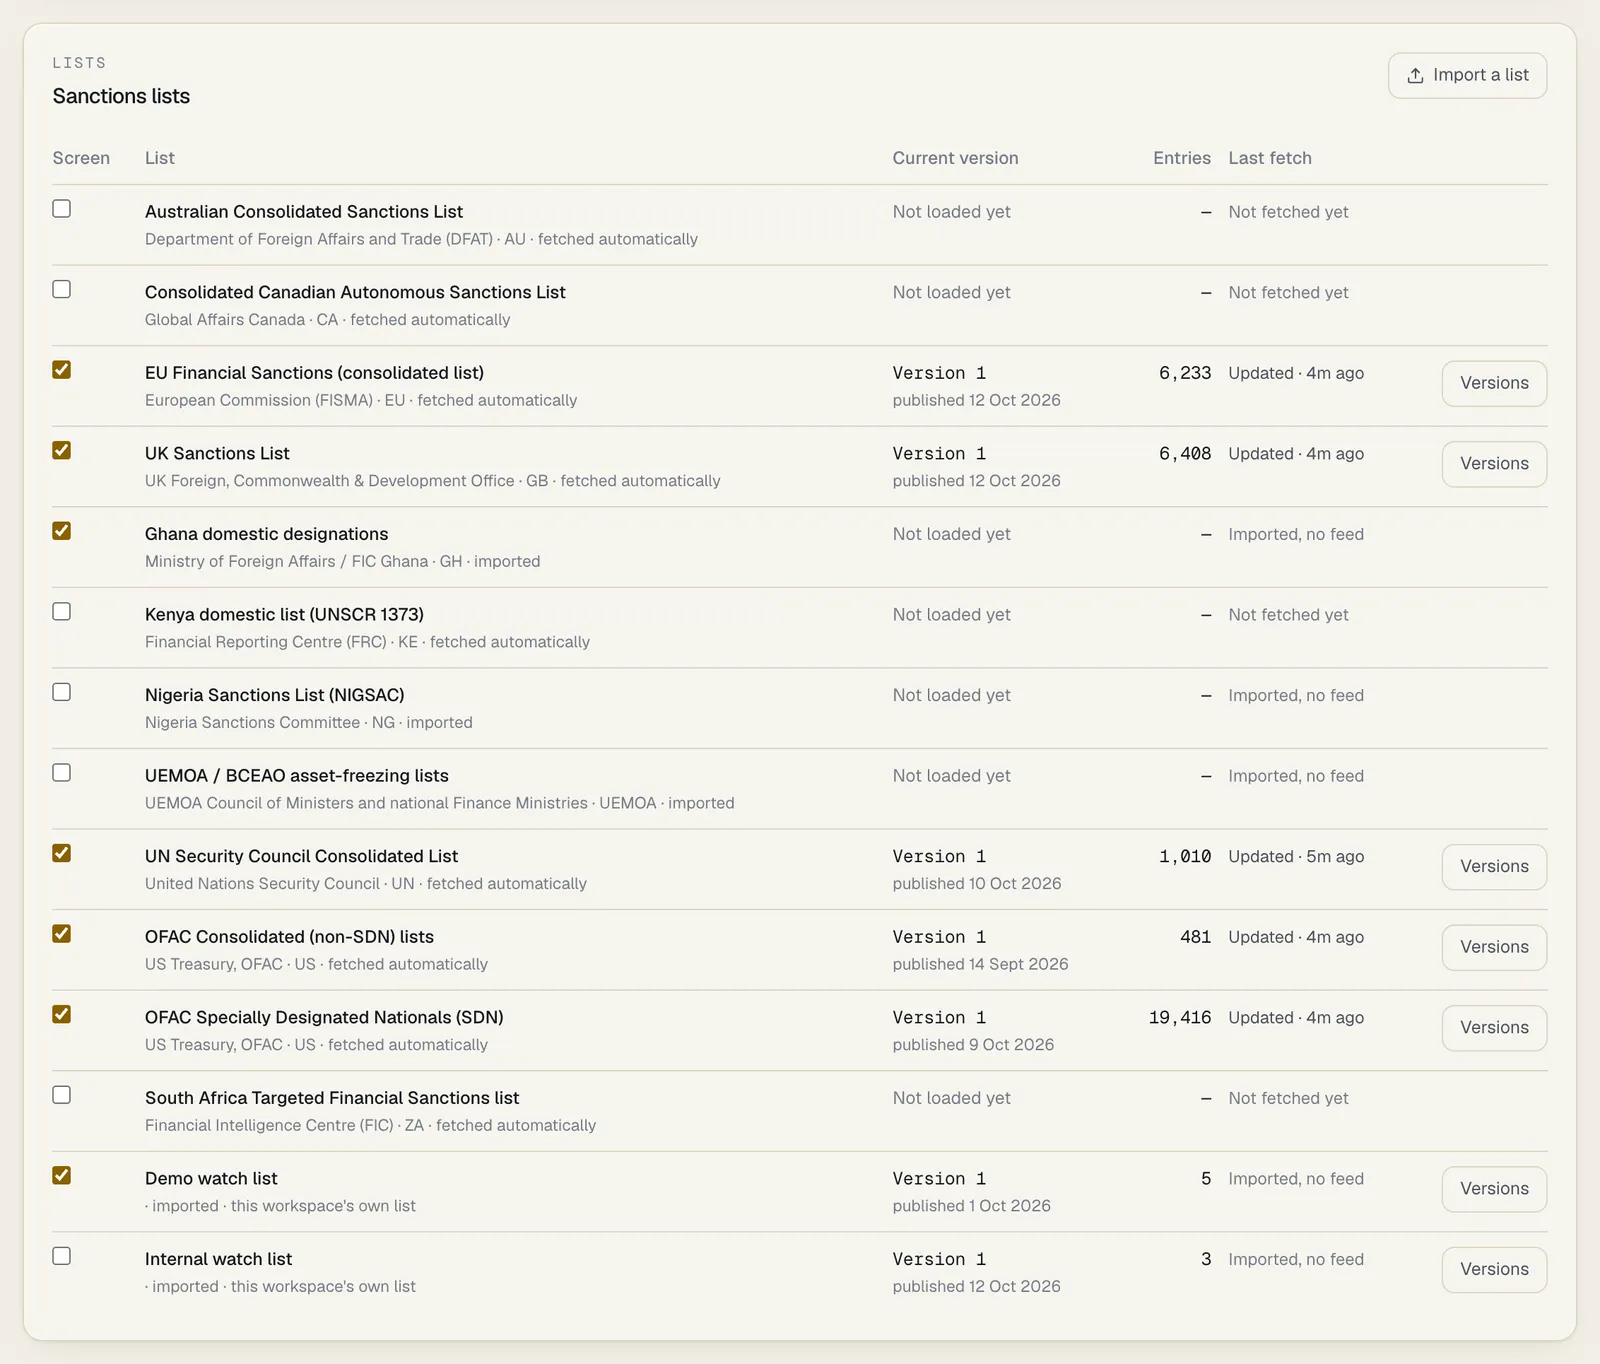Open Versions for Internal watch list
This screenshot has width=1600, height=1364.
click(x=1494, y=1269)
